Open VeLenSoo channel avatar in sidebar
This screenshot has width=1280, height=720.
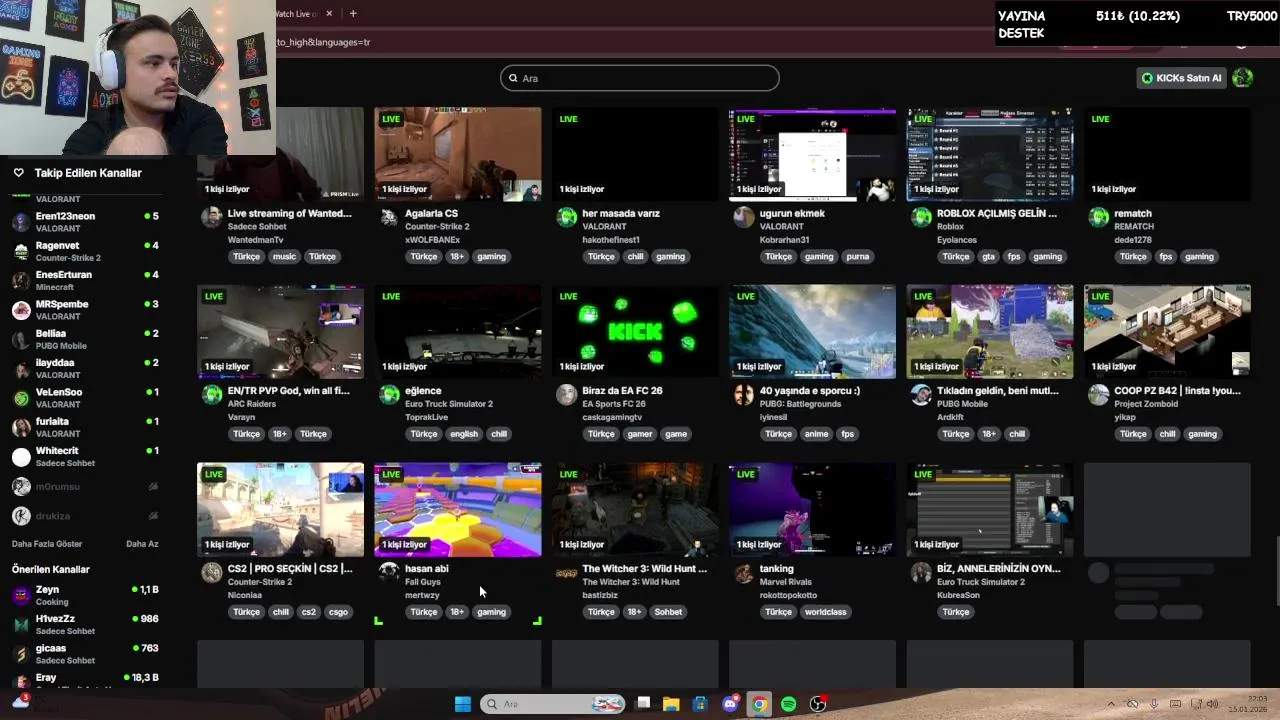[21, 398]
